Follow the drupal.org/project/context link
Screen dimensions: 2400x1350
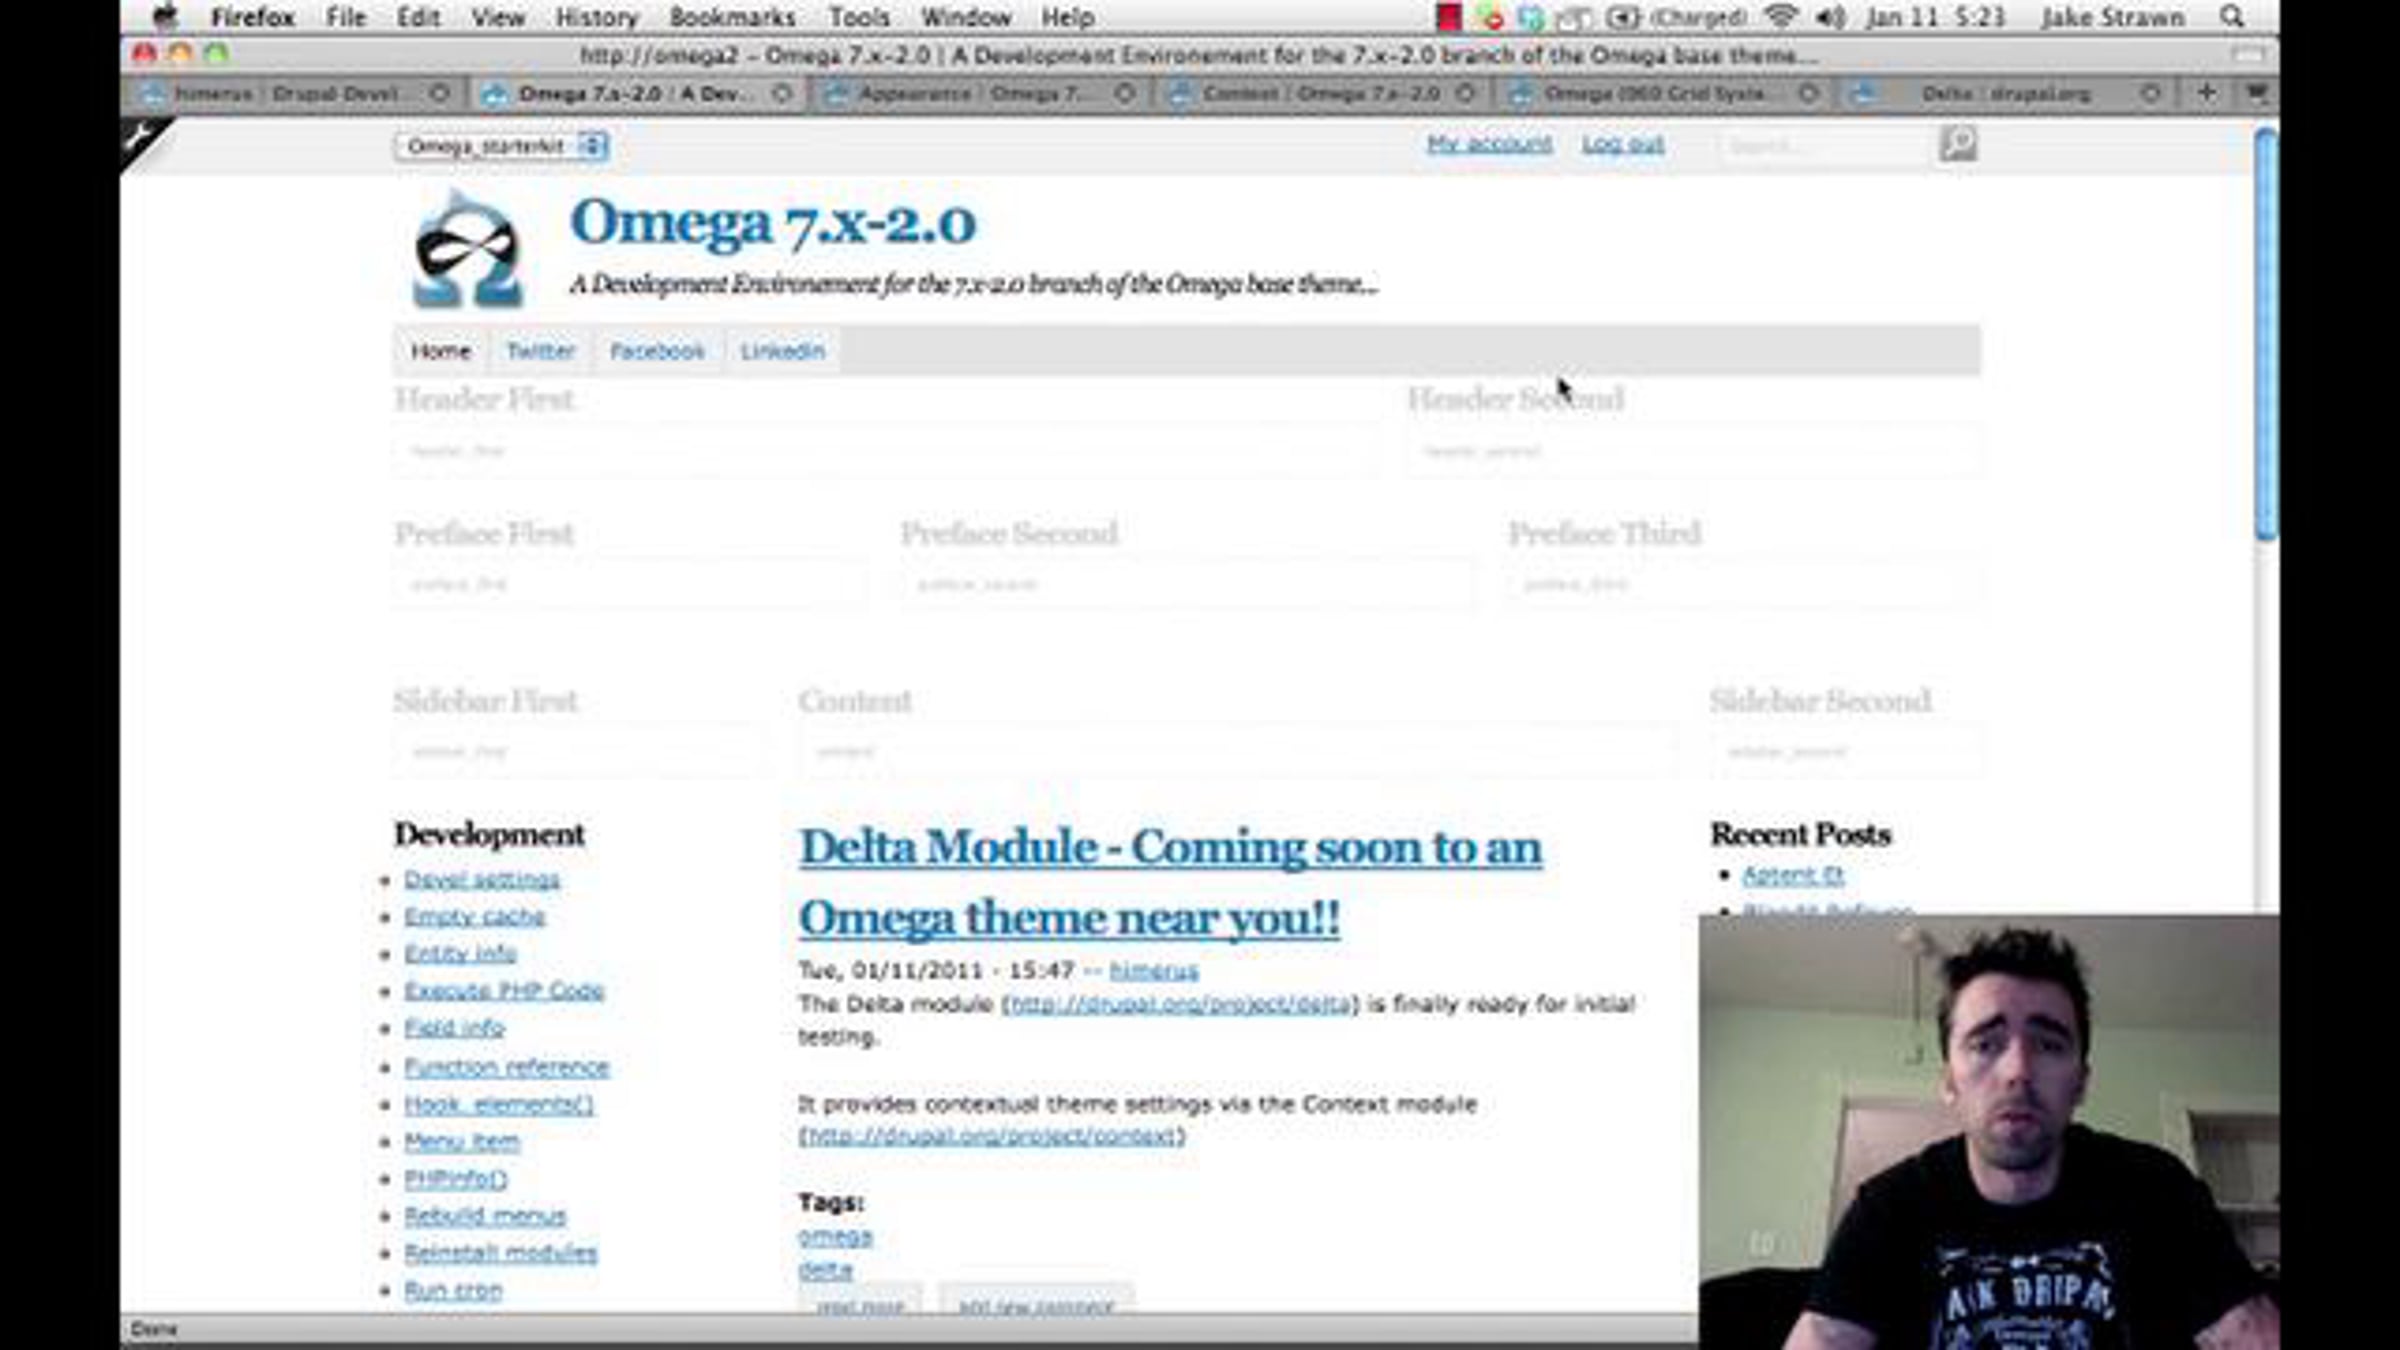pos(990,1136)
